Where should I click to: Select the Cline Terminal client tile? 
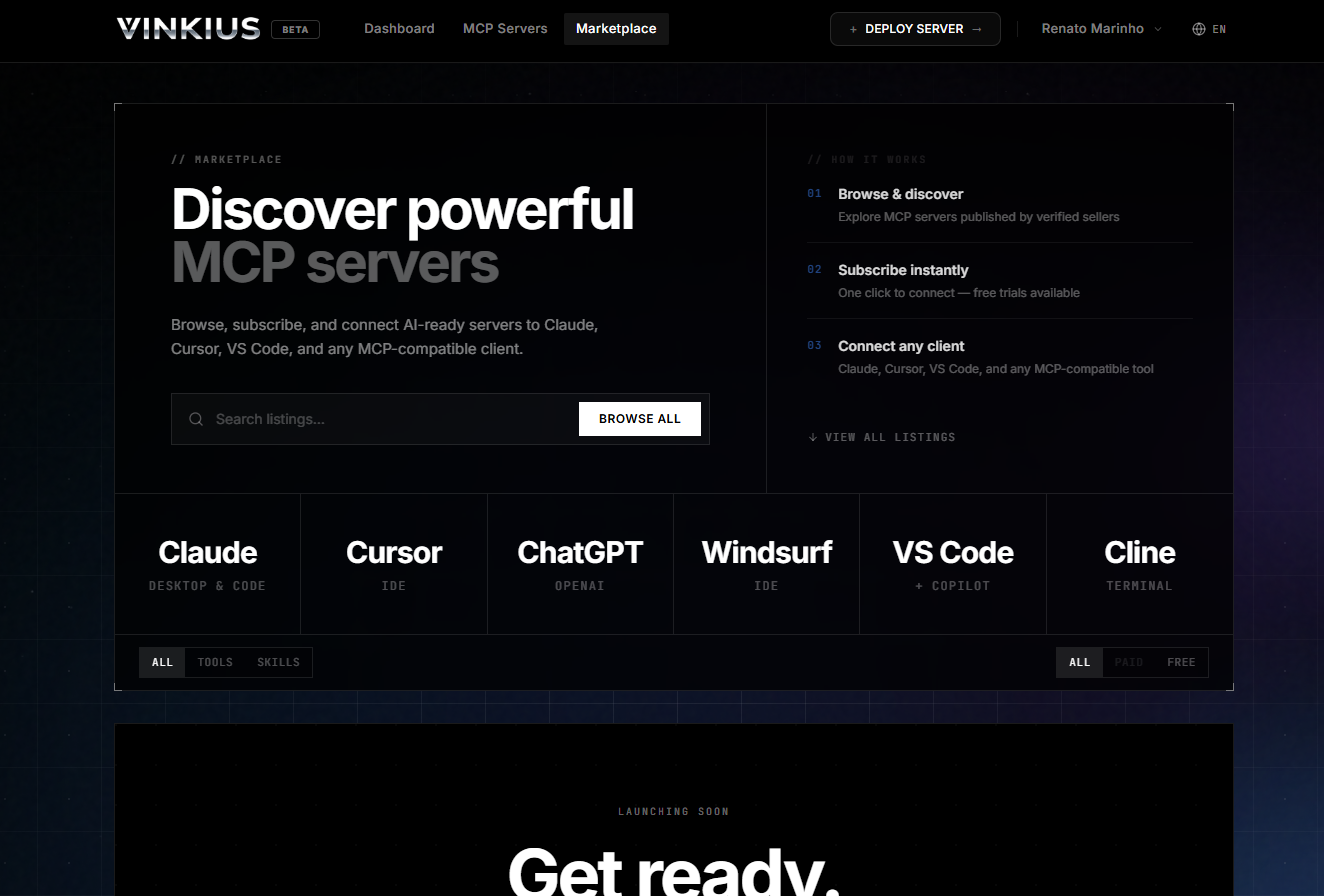click(1139, 563)
